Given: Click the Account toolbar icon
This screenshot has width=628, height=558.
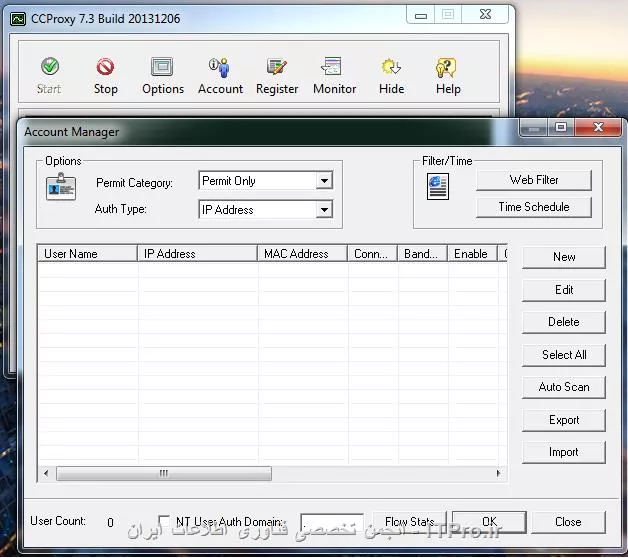Looking at the screenshot, I should click(x=219, y=66).
